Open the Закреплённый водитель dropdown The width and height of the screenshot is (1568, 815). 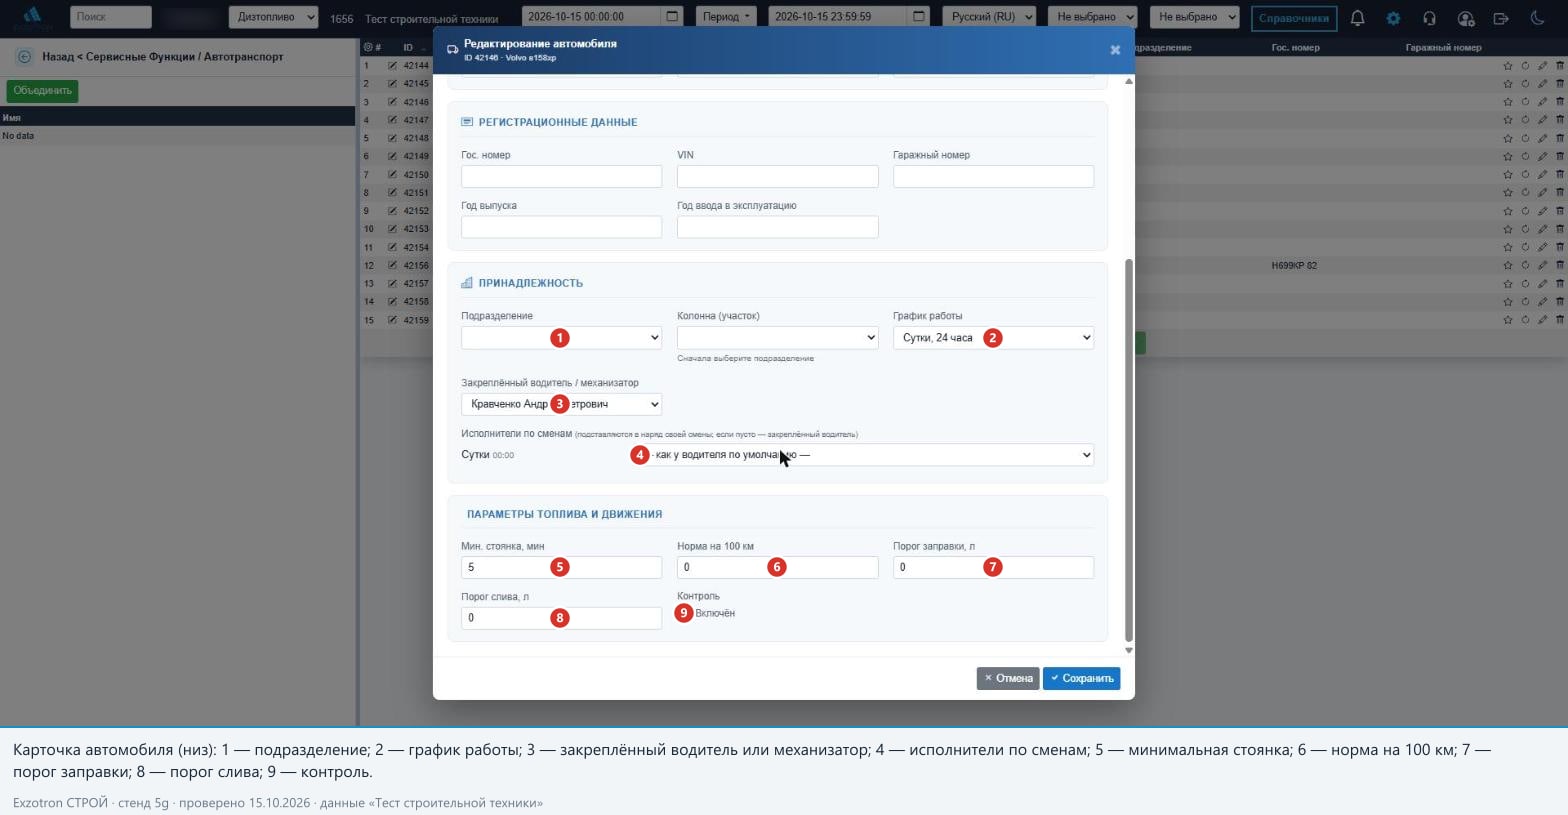(x=561, y=404)
